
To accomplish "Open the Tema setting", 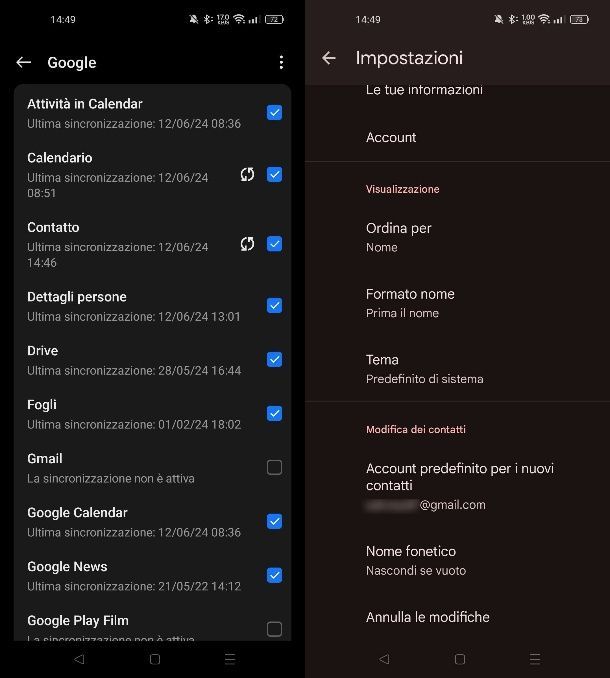I will point(457,369).
